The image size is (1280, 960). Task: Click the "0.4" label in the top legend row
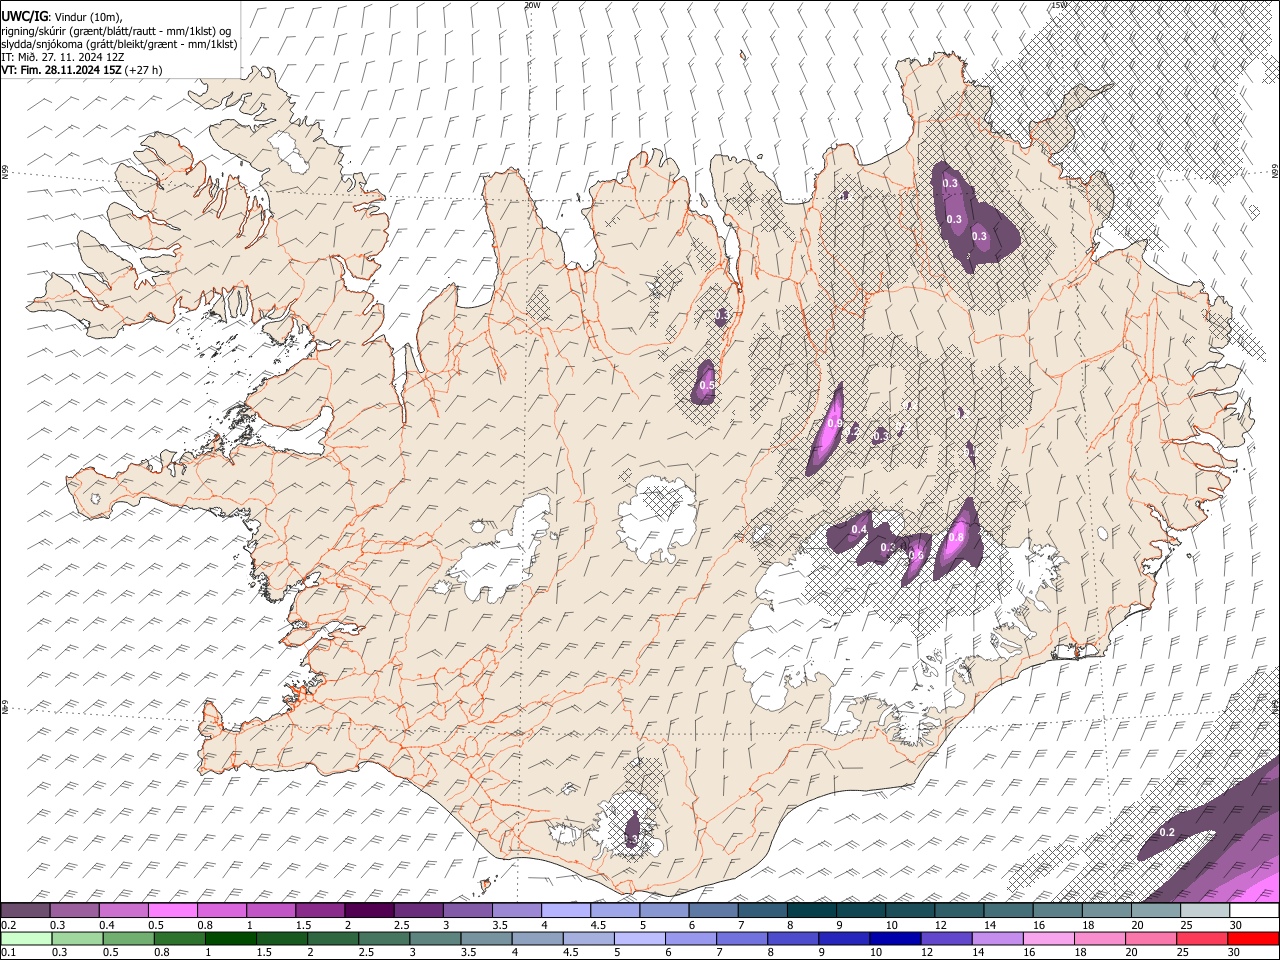107,925
